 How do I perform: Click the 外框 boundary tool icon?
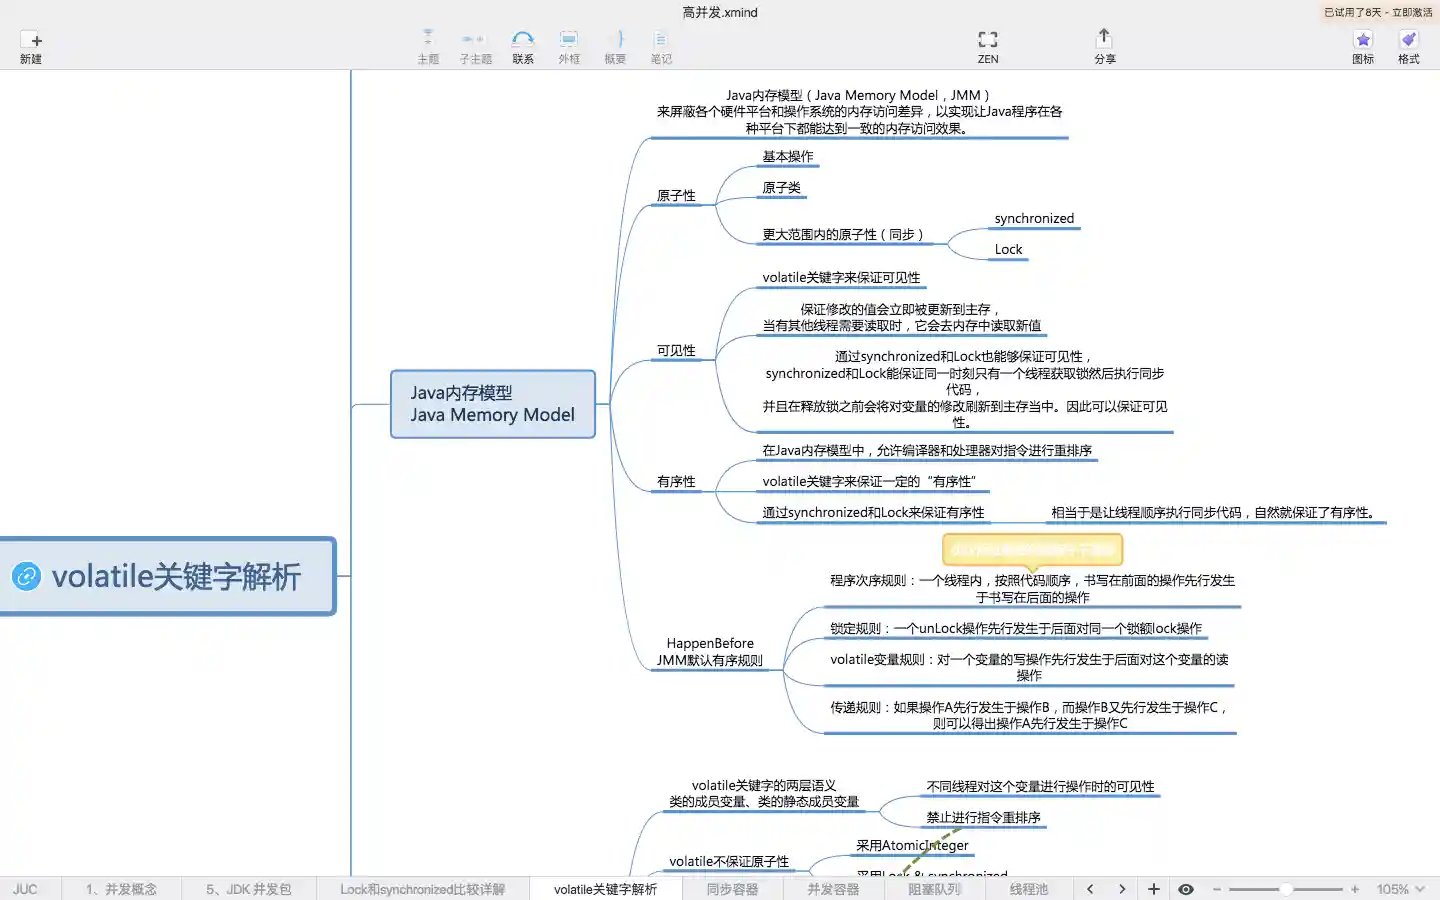coord(568,40)
